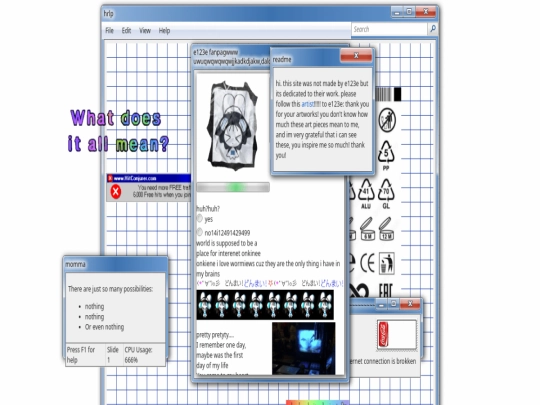Click the PP 5 recycling symbol

(x=386, y=155)
